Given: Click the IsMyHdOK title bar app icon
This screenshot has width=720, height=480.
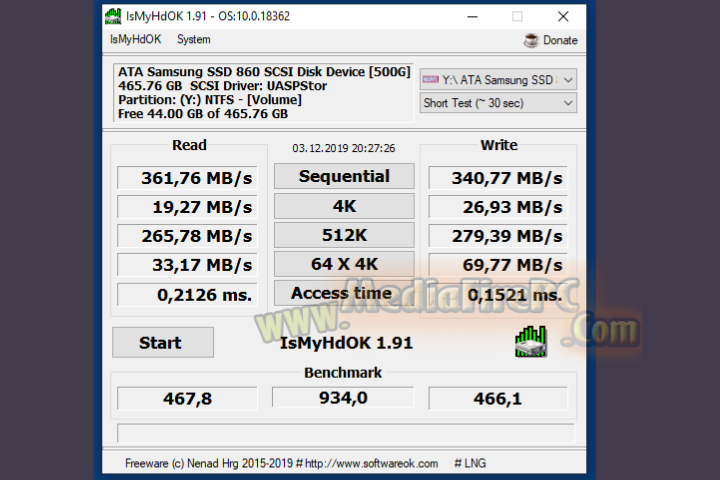Looking at the screenshot, I should click(113, 17).
